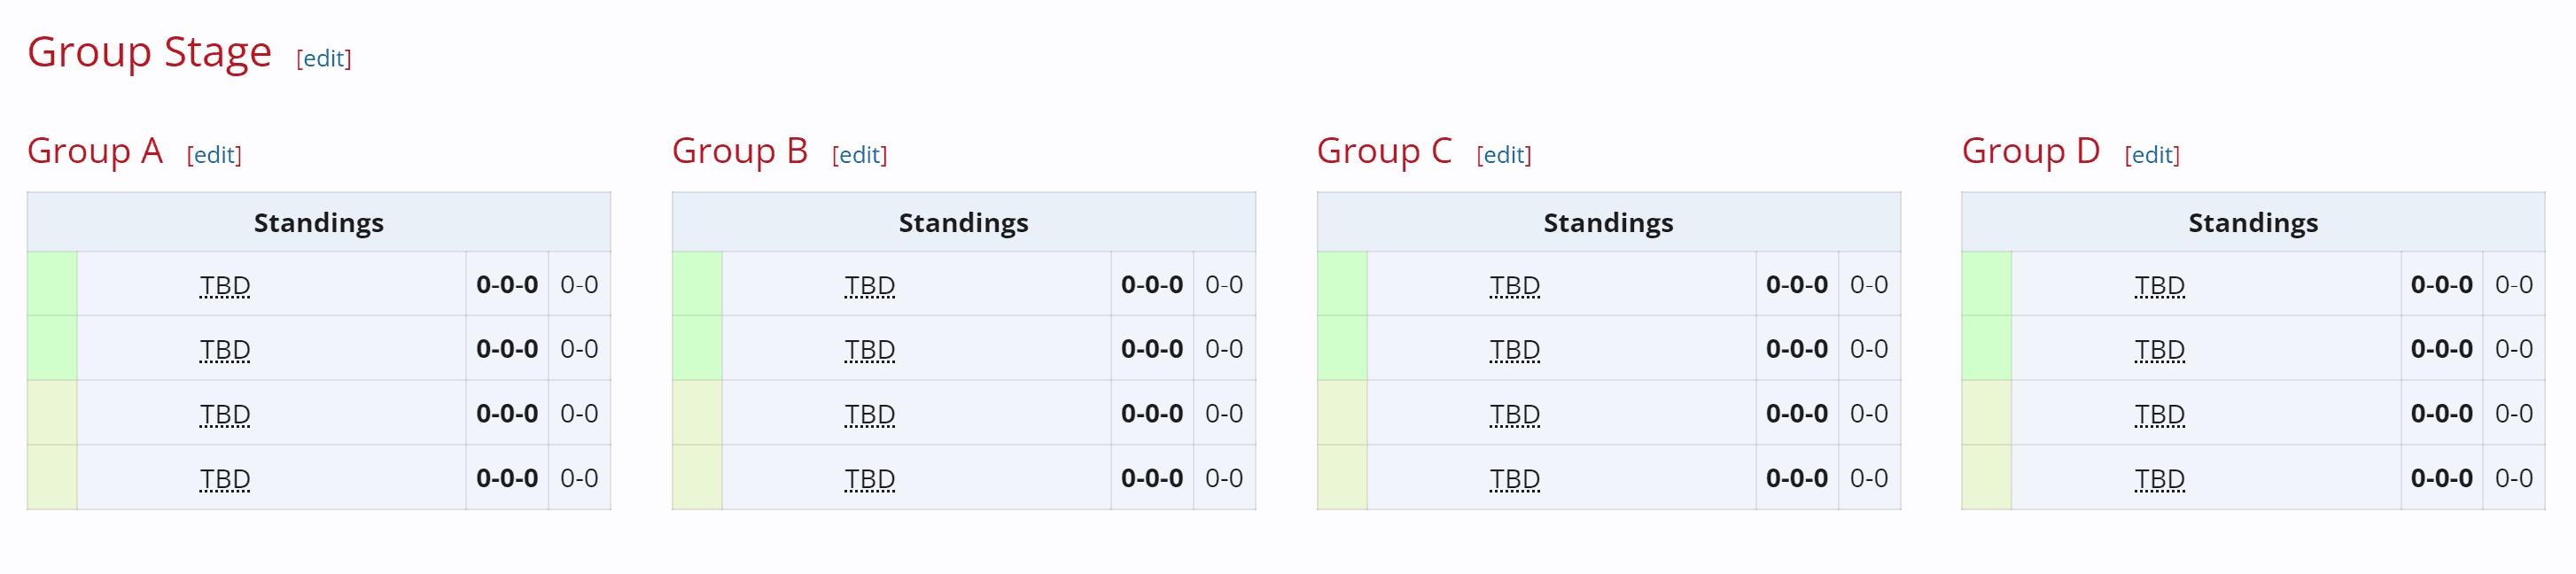Open the edit link for Group C
2576x574 pixels.
tap(1504, 155)
